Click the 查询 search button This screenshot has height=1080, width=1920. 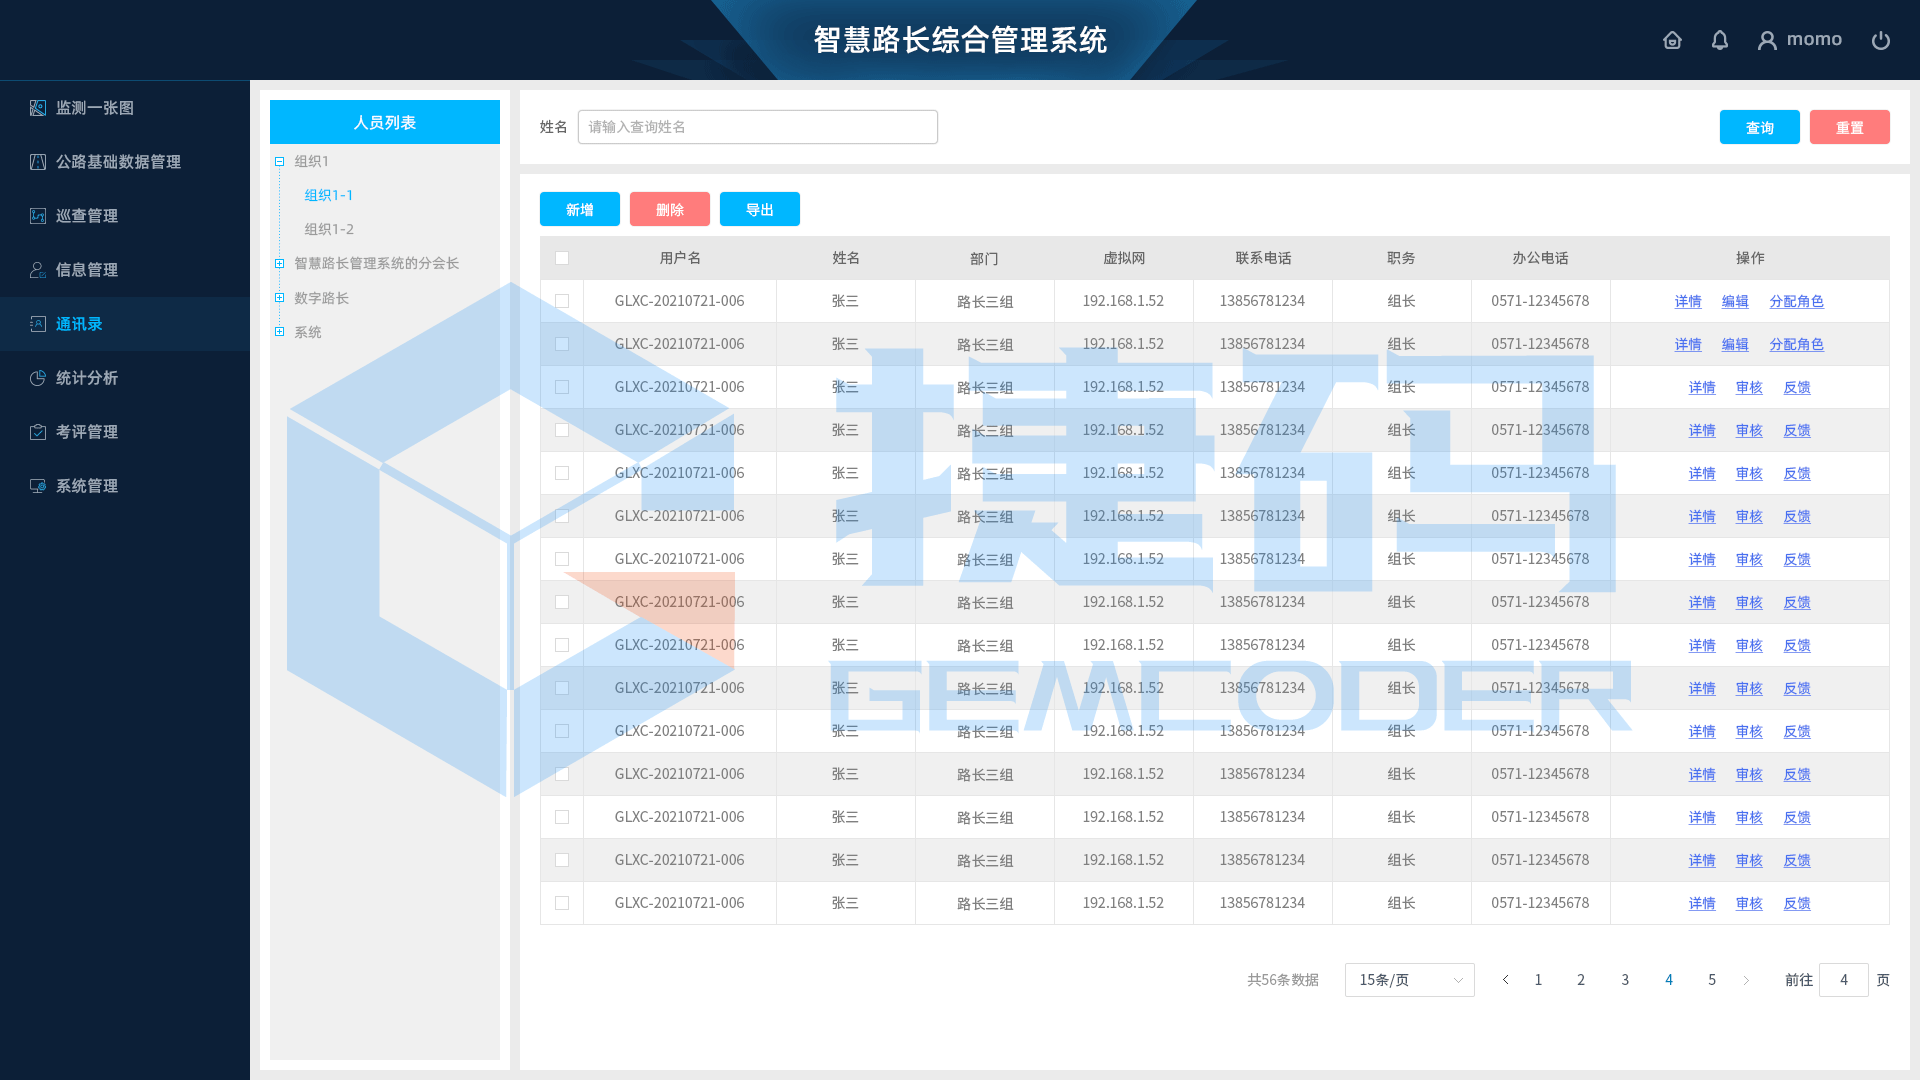[1759, 127]
